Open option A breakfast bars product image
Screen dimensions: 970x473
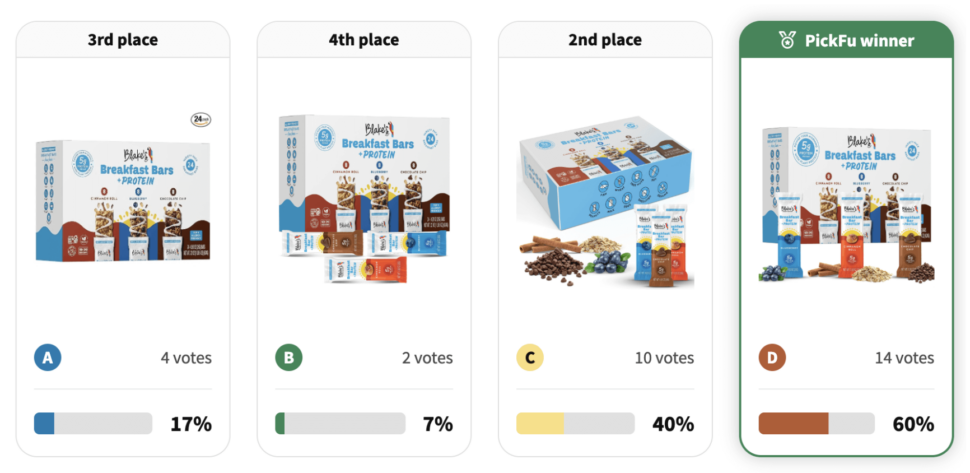tap(123, 202)
